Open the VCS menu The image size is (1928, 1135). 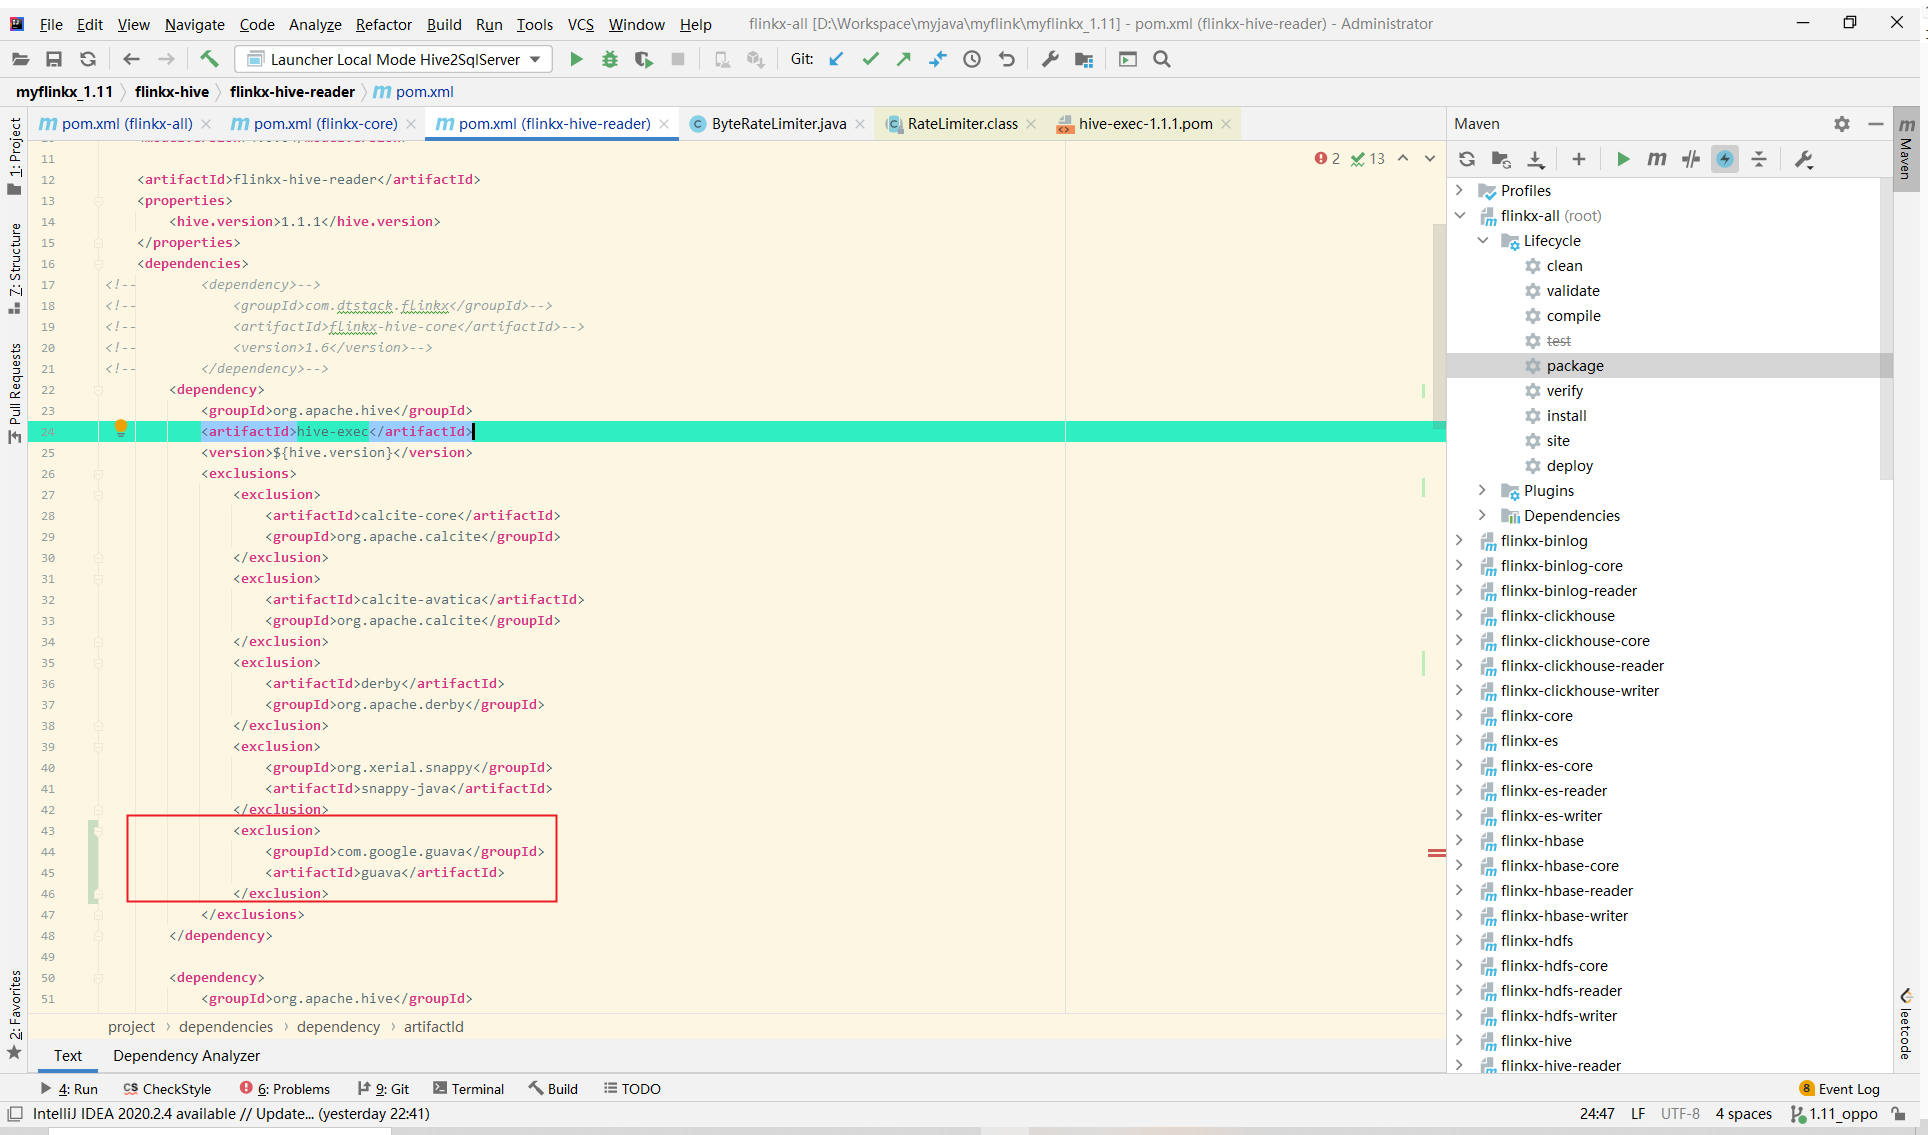(580, 24)
